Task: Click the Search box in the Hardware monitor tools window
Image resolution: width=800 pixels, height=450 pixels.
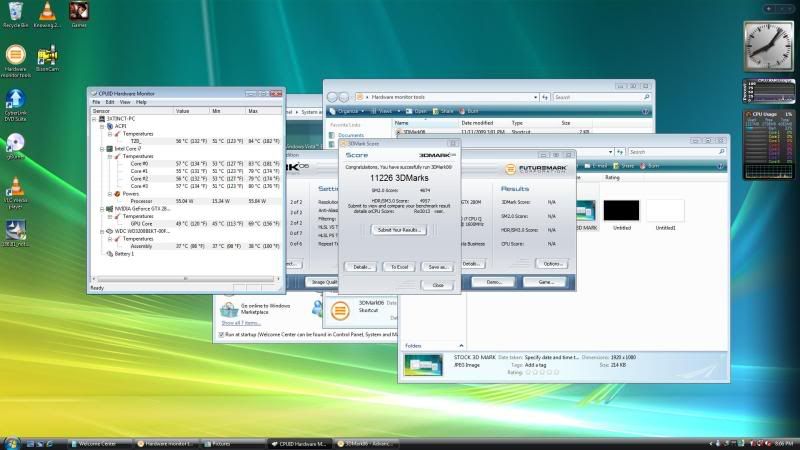Action: pos(601,97)
